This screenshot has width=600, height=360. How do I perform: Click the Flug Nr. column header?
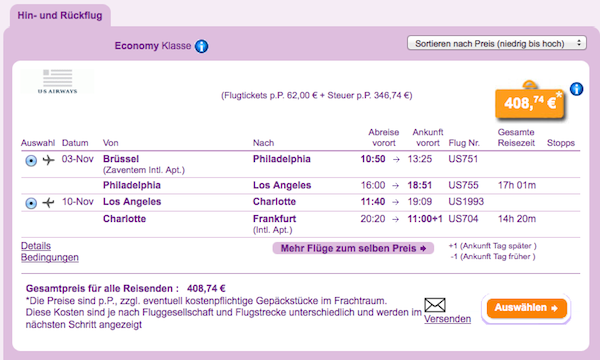(464, 143)
